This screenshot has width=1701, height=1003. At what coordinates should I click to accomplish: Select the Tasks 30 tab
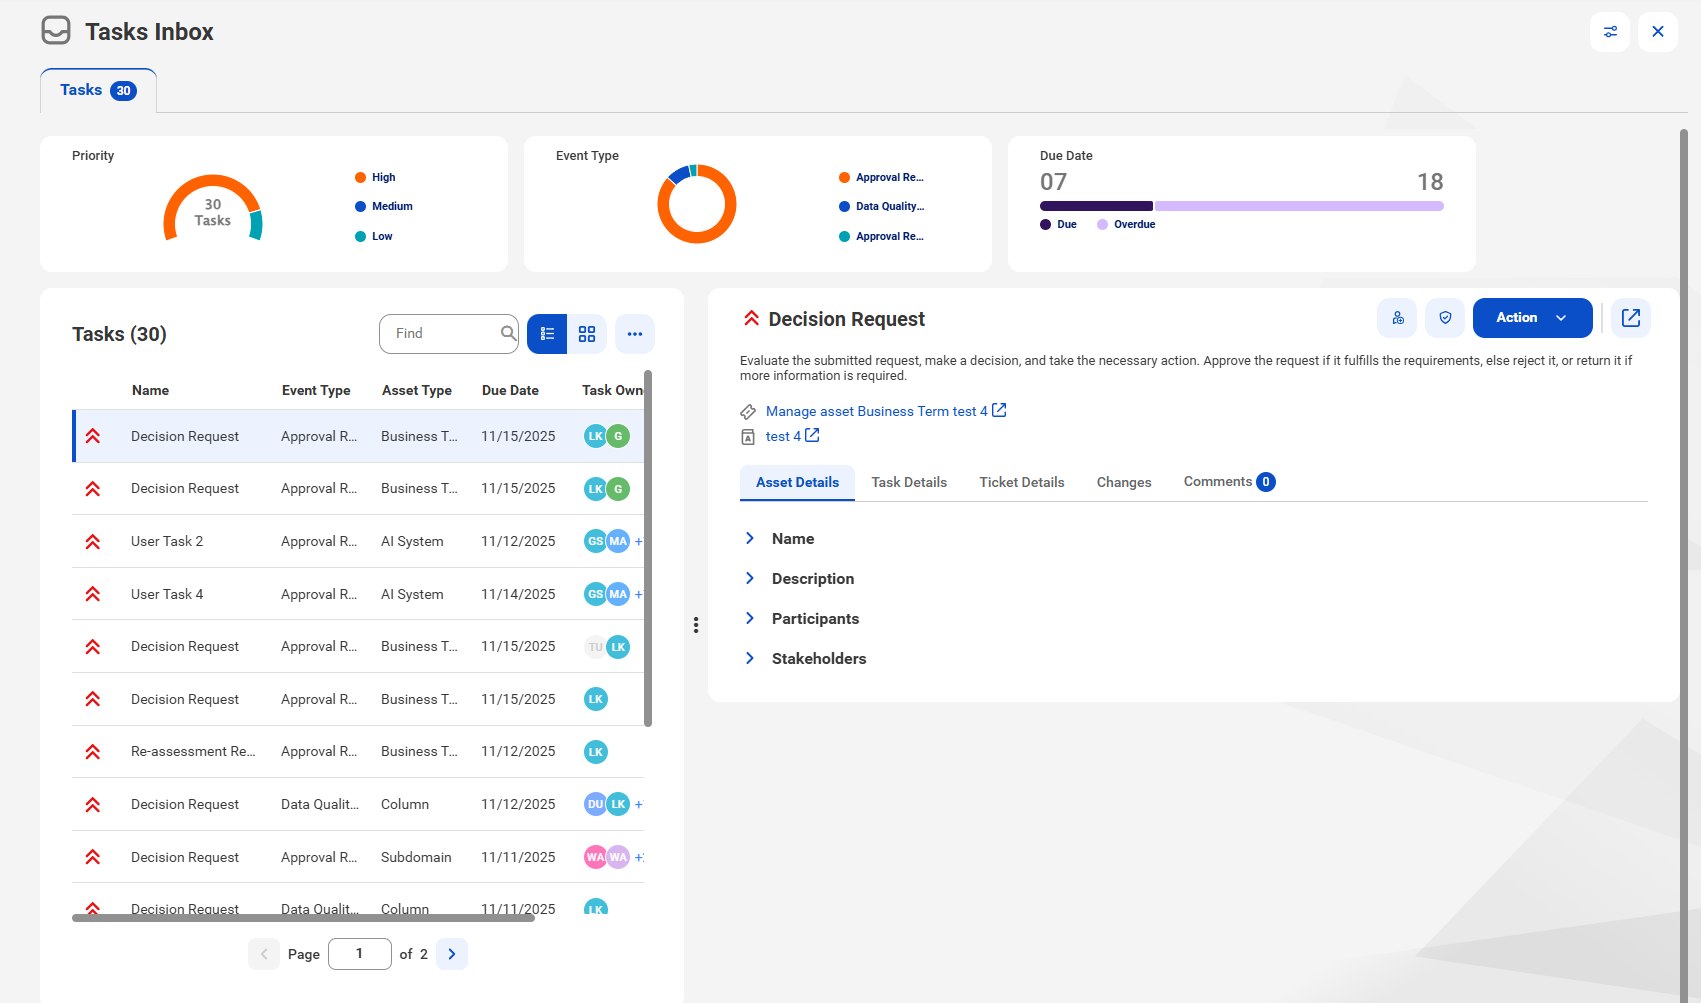[98, 90]
